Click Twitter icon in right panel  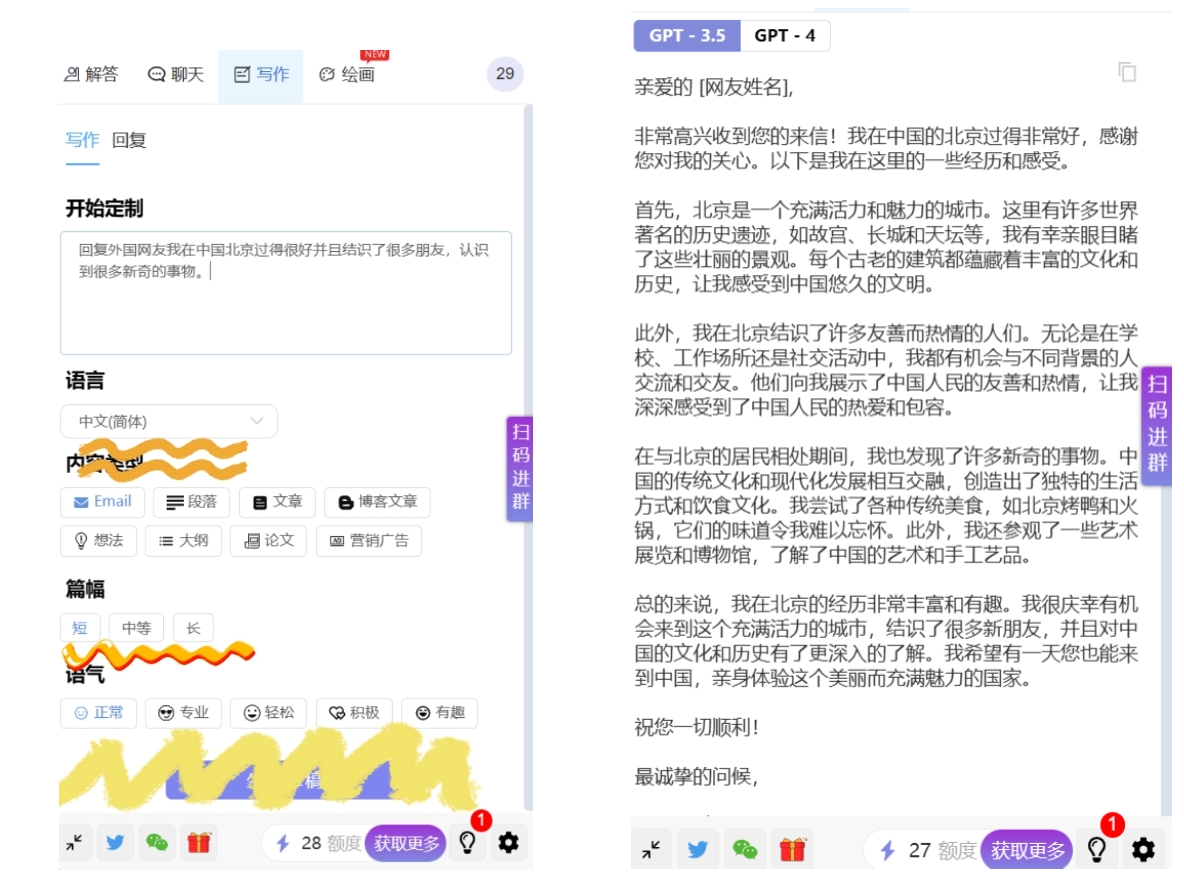698,850
